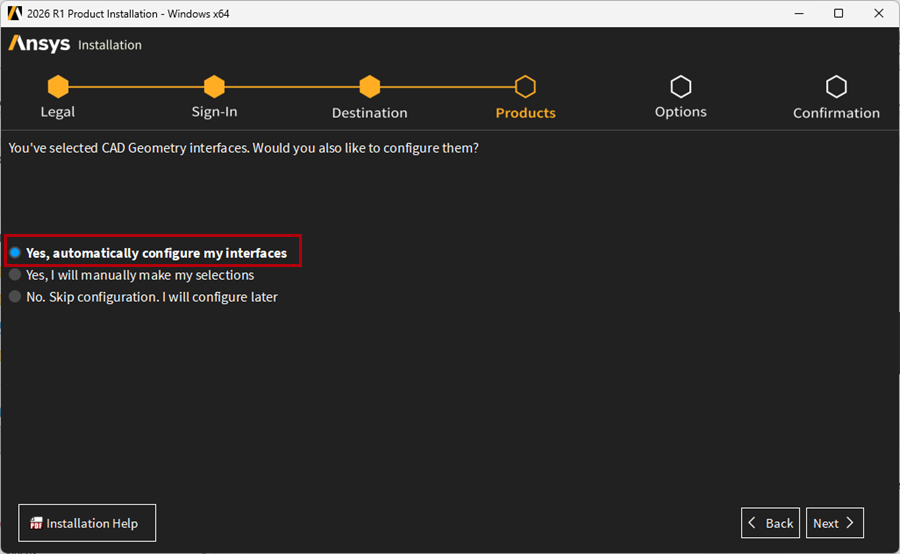Click the Options step hexagon icon
900x554 pixels.
click(x=681, y=87)
